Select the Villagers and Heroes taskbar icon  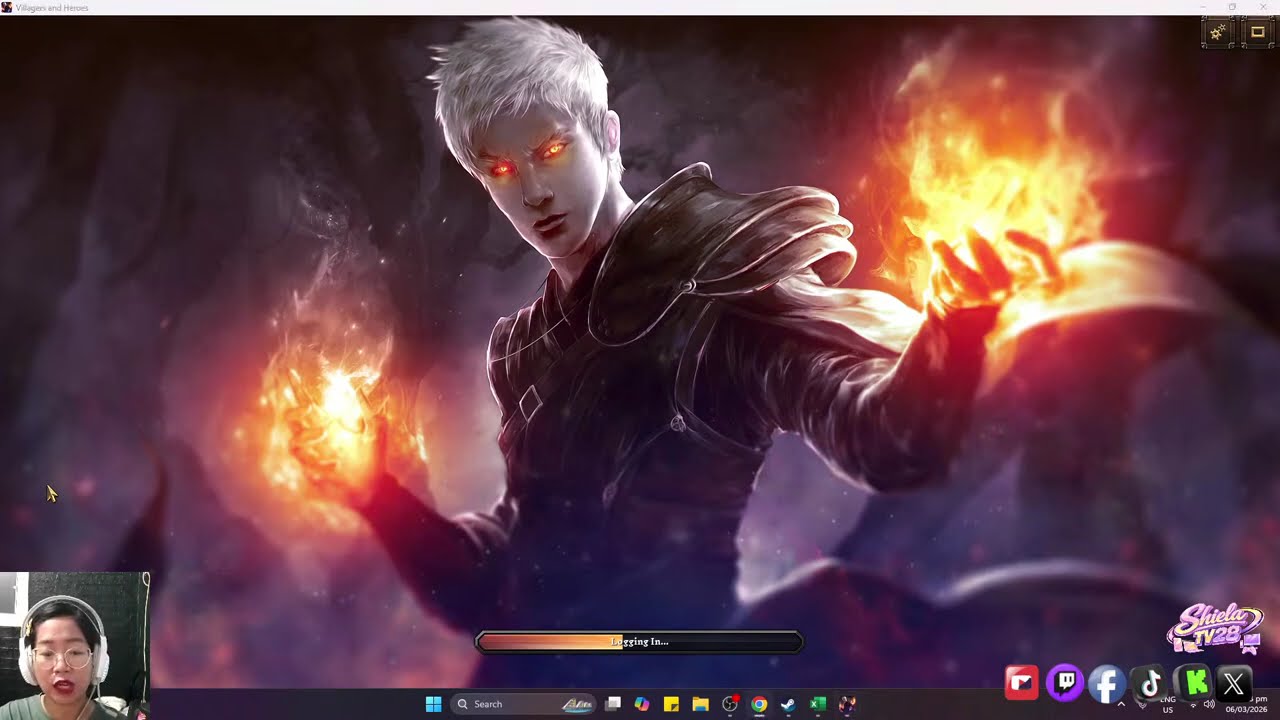click(x=847, y=704)
